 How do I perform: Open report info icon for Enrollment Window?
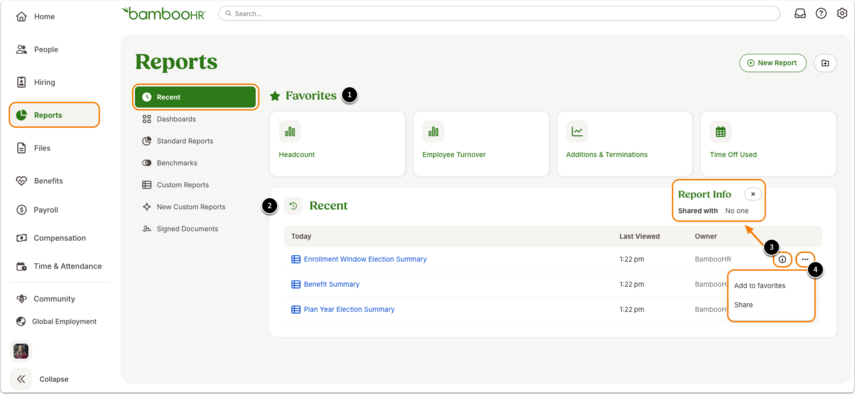[782, 259]
